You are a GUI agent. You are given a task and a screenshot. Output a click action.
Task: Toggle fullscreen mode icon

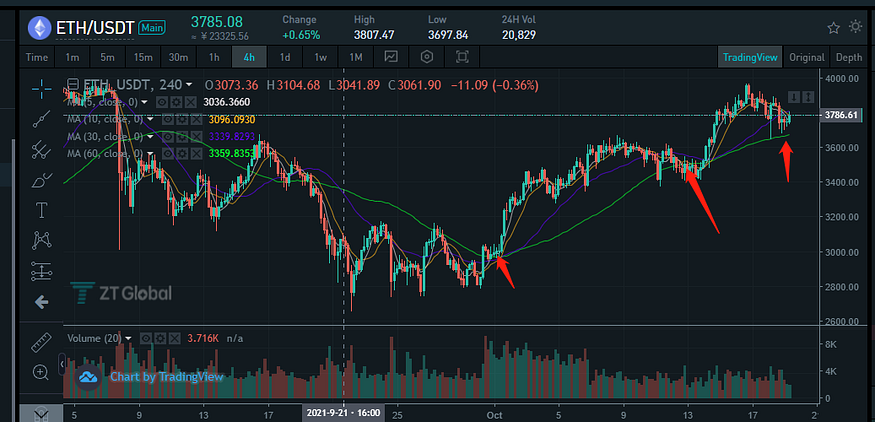(462, 57)
